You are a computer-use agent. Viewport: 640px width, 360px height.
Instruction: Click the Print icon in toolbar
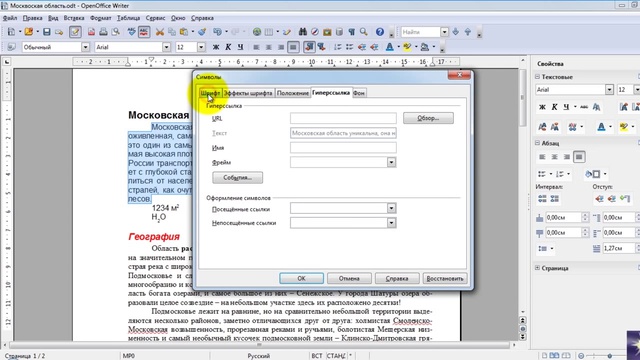[x=104, y=32]
